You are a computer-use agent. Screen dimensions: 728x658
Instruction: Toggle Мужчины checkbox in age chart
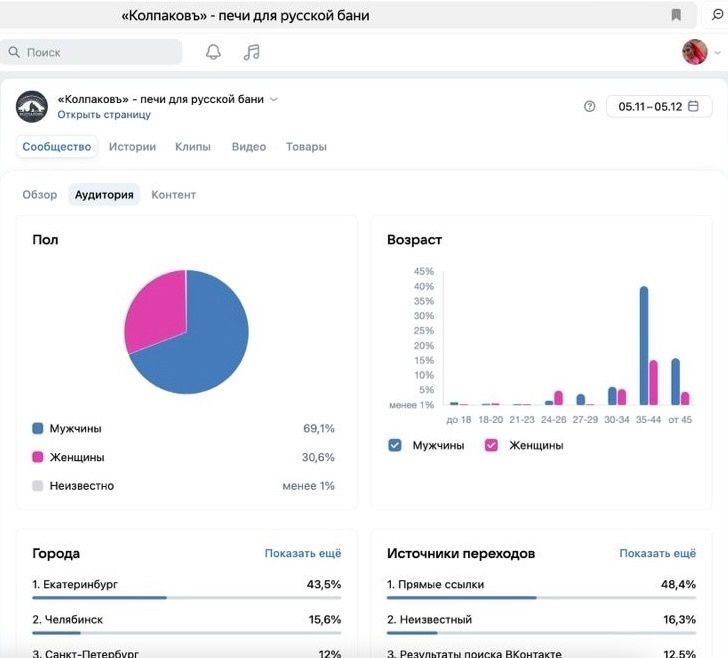(395, 445)
